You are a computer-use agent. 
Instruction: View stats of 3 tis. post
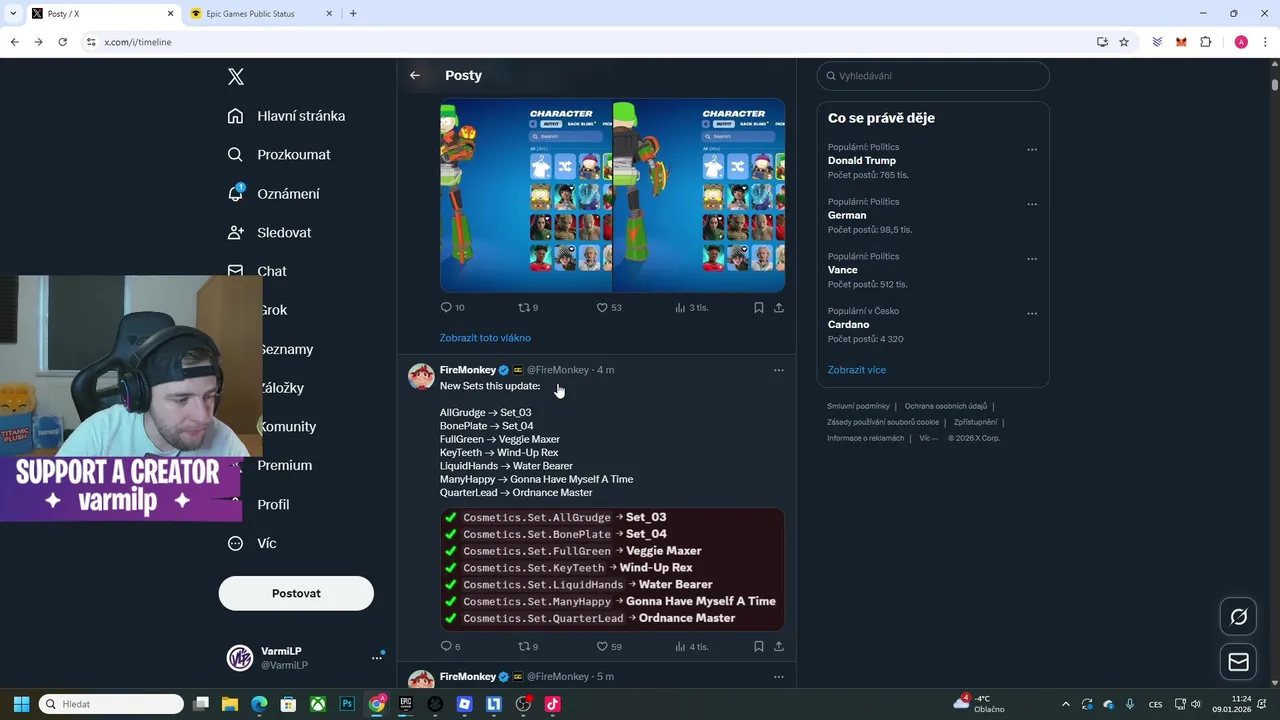pos(692,308)
